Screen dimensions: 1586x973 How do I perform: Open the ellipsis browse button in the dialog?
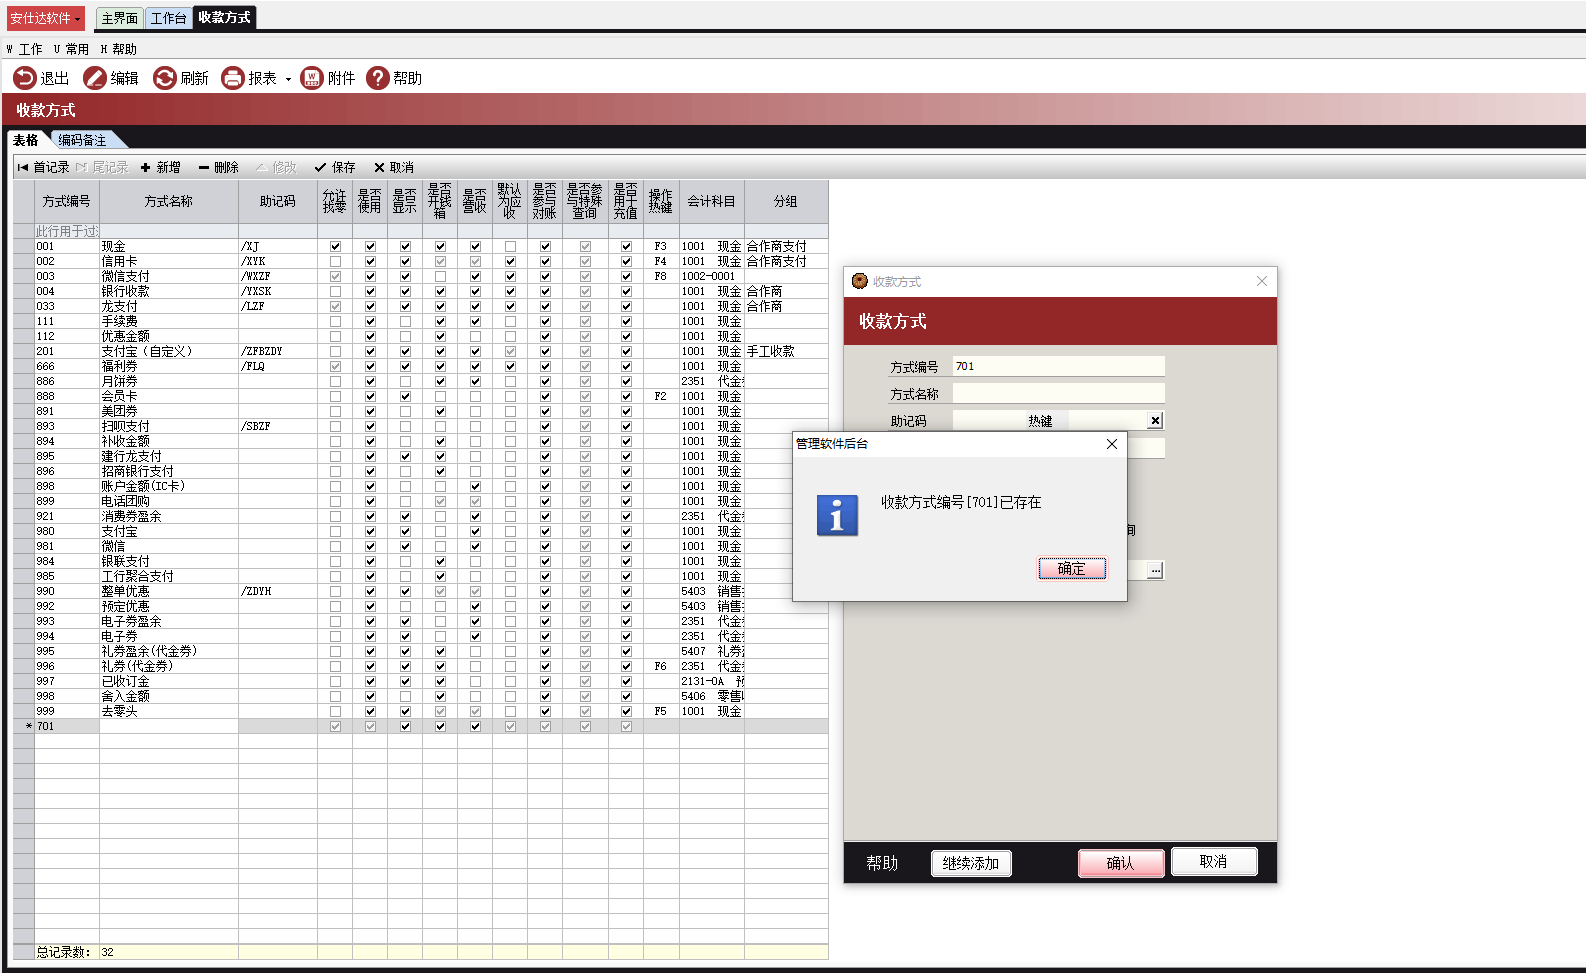coord(1155,570)
